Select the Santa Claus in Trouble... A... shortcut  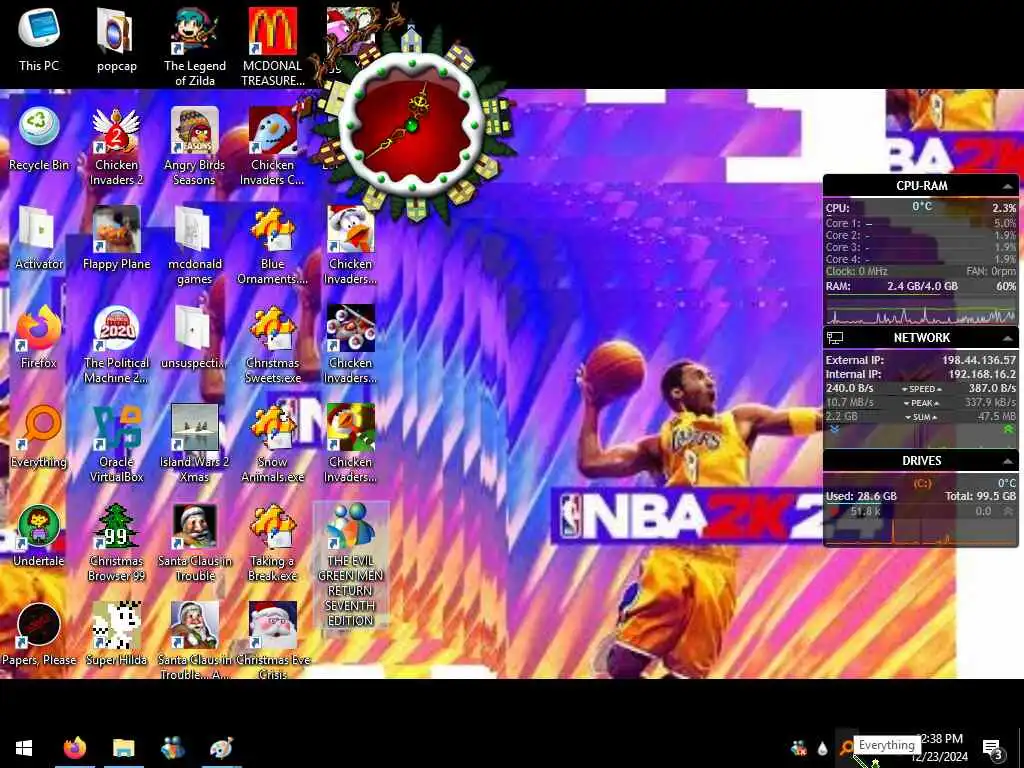pyautogui.click(x=195, y=640)
